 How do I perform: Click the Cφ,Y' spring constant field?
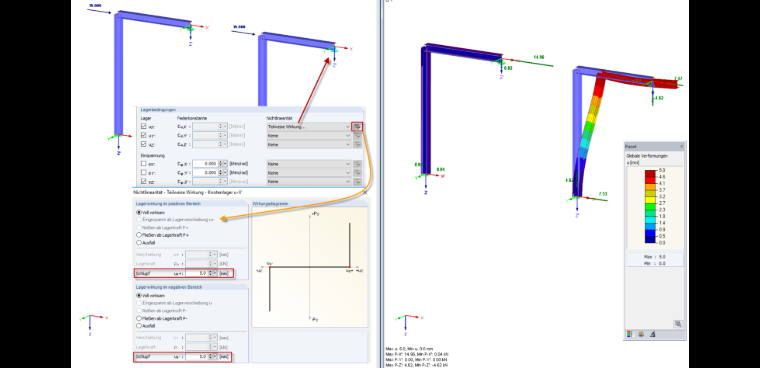pos(205,173)
